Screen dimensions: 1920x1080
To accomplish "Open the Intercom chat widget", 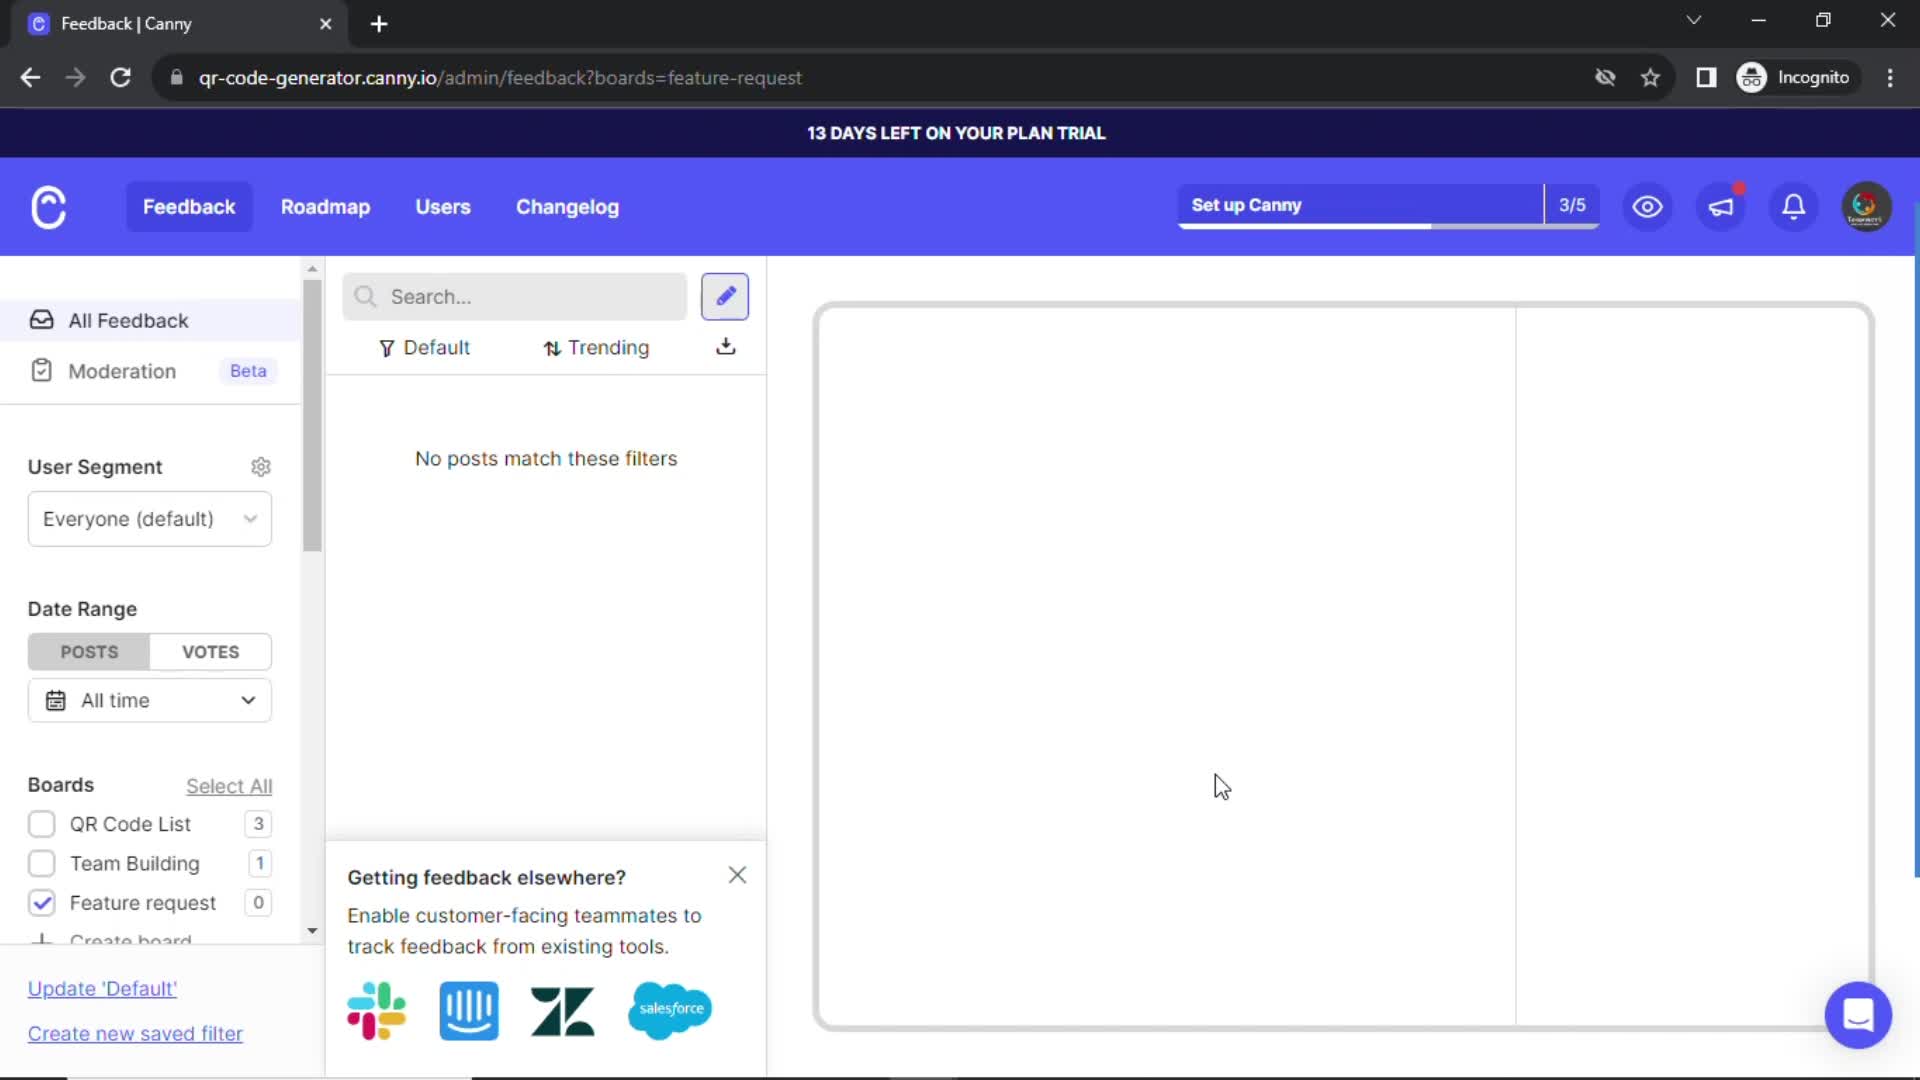I will click(x=1858, y=1015).
